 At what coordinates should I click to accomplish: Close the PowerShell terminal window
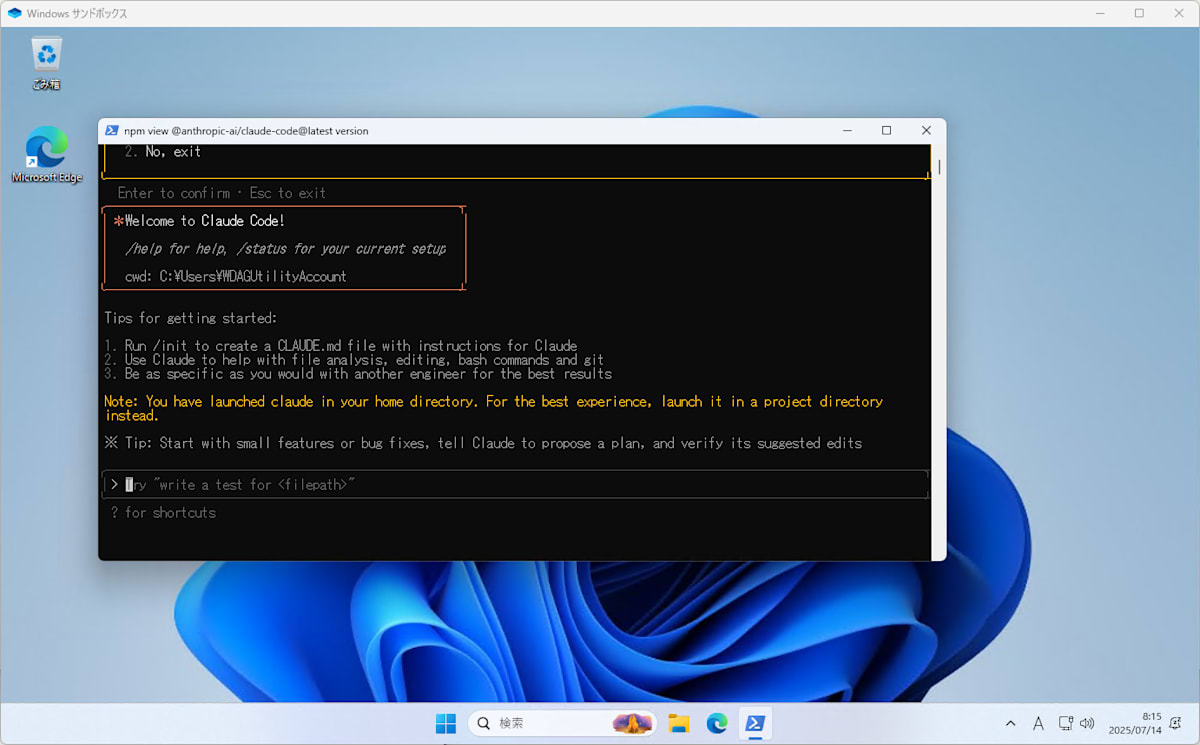926,131
